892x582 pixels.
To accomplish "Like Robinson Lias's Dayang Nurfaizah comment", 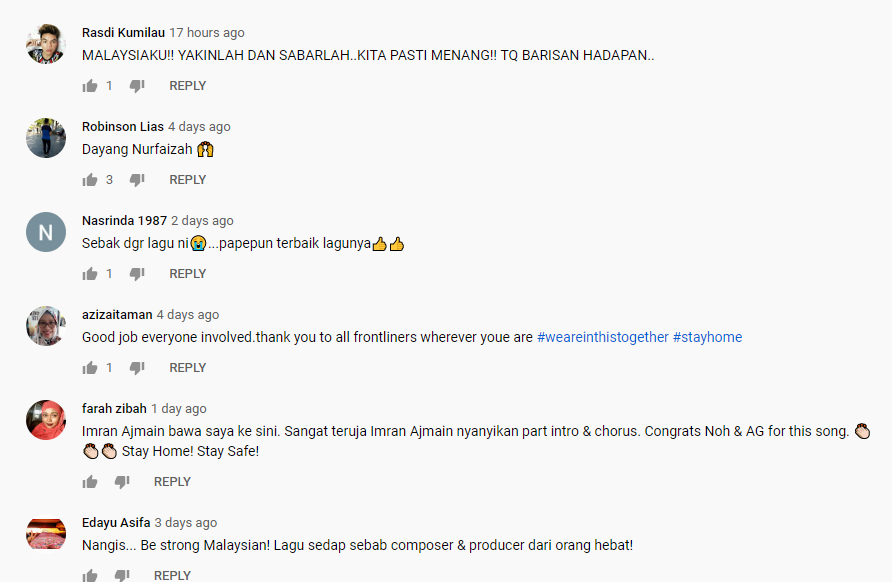I will [90, 180].
